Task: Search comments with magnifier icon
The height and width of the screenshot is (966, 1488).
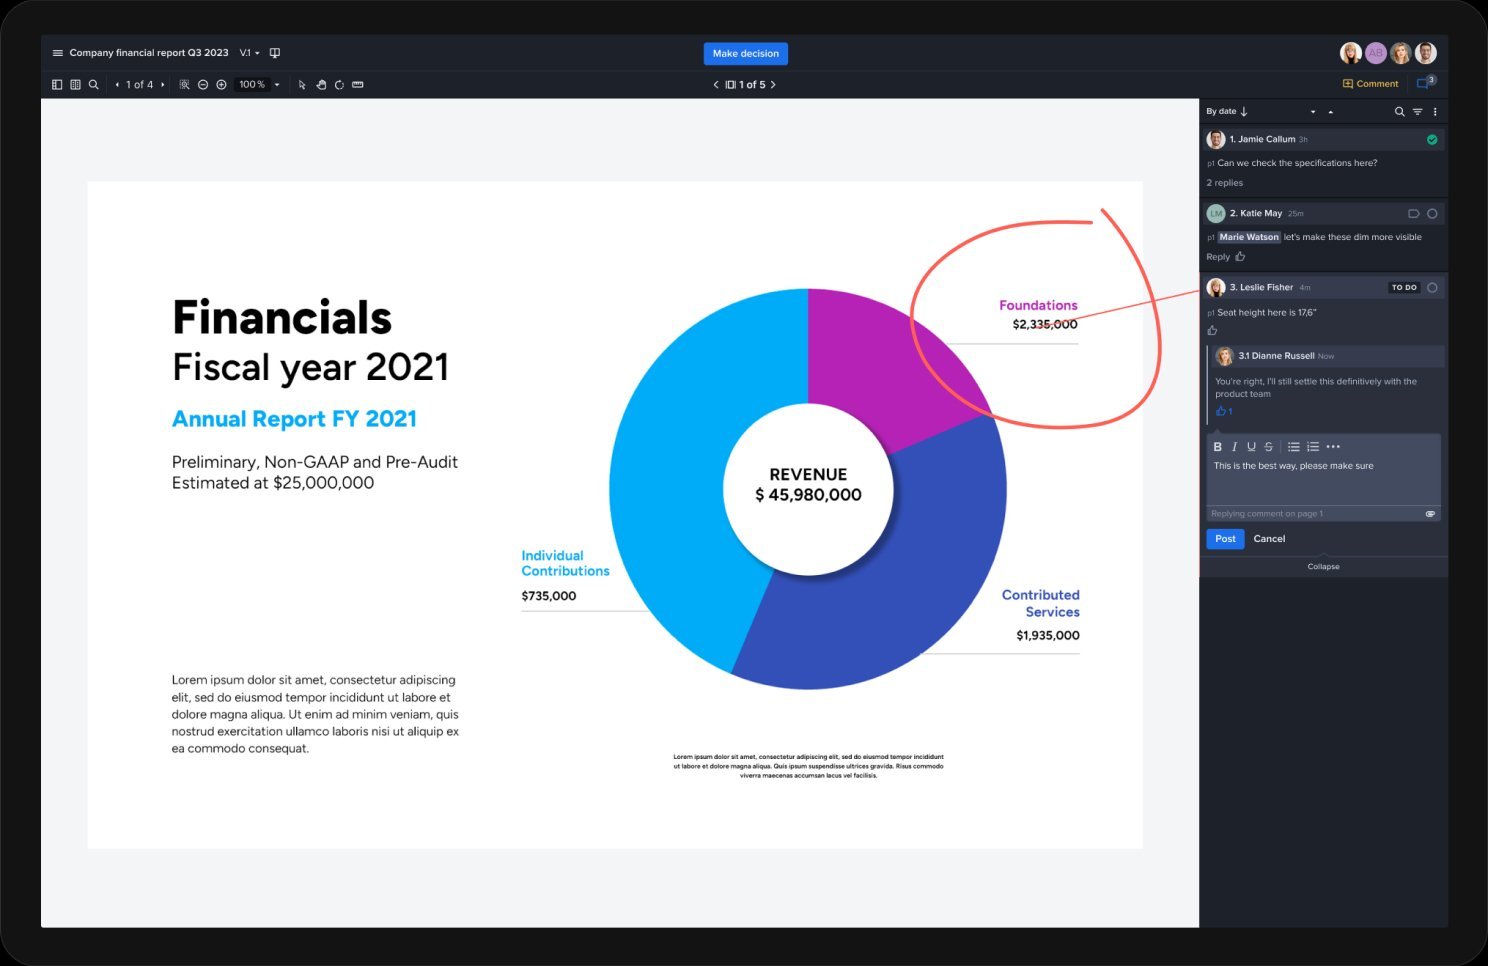Action: [x=1399, y=112]
